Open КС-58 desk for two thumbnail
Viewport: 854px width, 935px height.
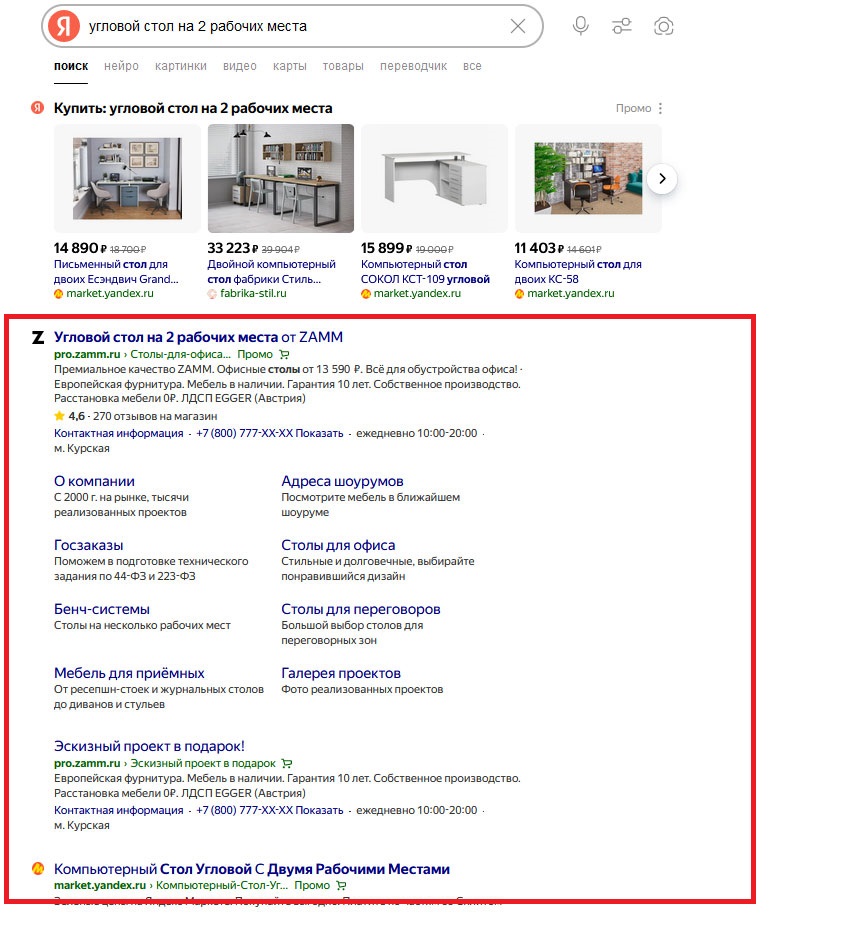(x=588, y=178)
